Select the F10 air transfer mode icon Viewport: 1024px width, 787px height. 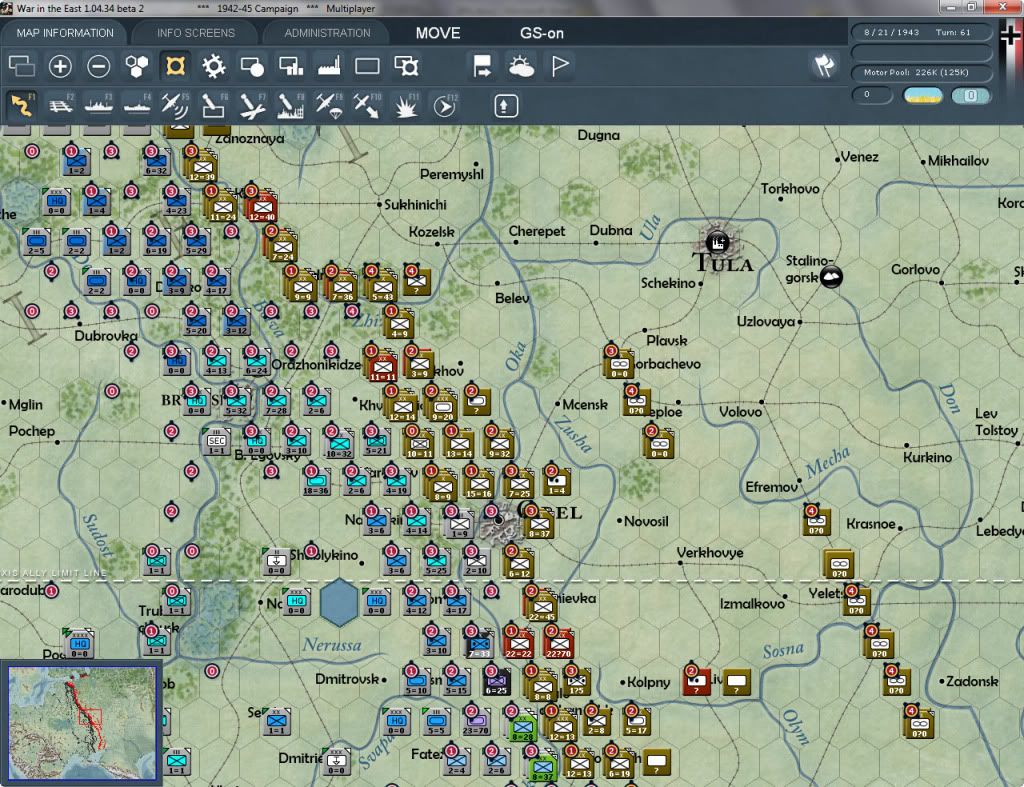(x=367, y=105)
